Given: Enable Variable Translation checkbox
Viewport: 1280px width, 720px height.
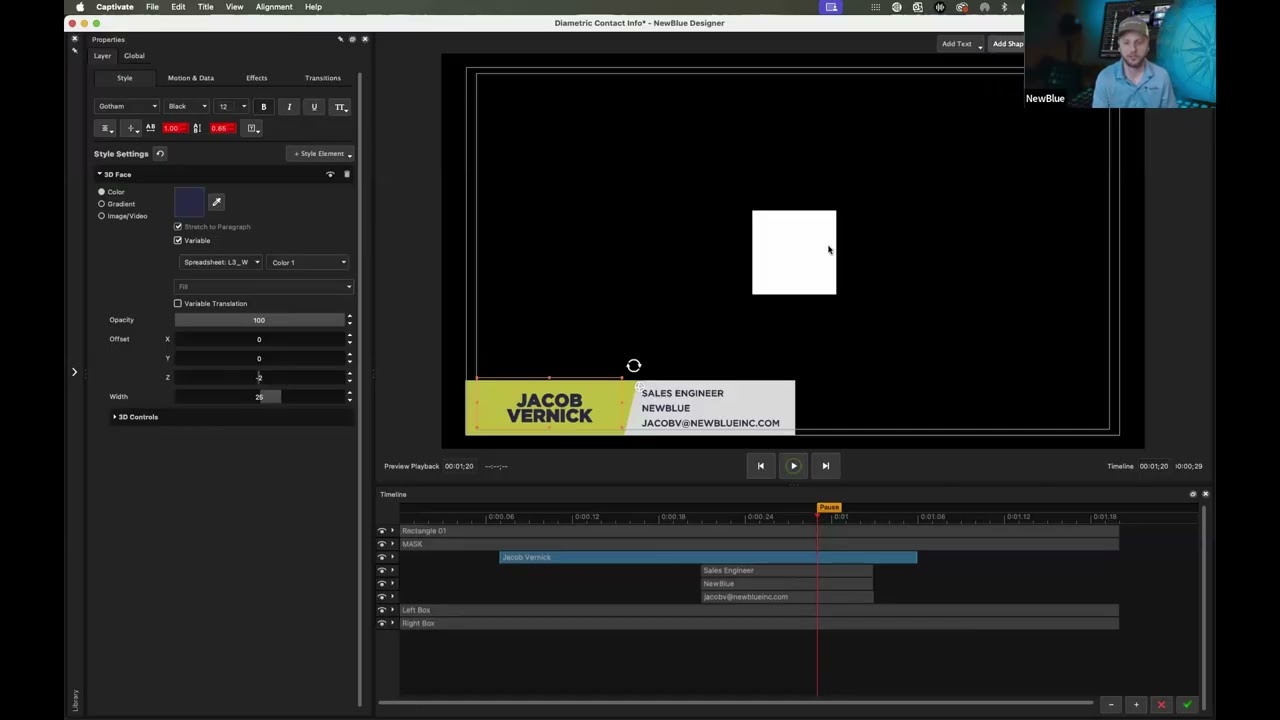Looking at the screenshot, I should pyautogui.click(x=178, y=303).
